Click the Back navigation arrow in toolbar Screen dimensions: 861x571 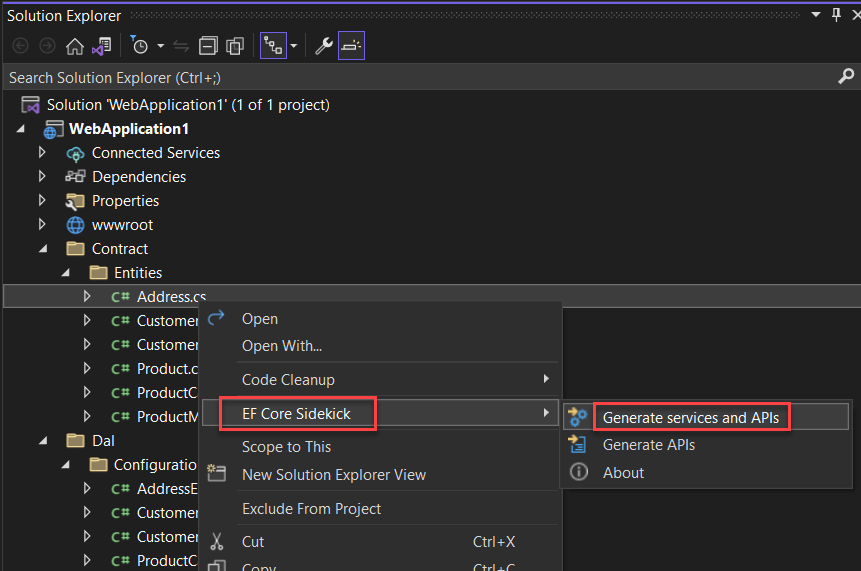[20, 46]
